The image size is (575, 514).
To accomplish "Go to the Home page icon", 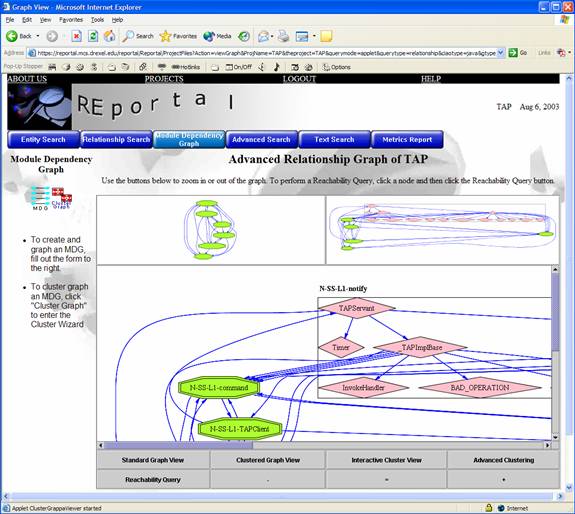I will pos(109,36).
